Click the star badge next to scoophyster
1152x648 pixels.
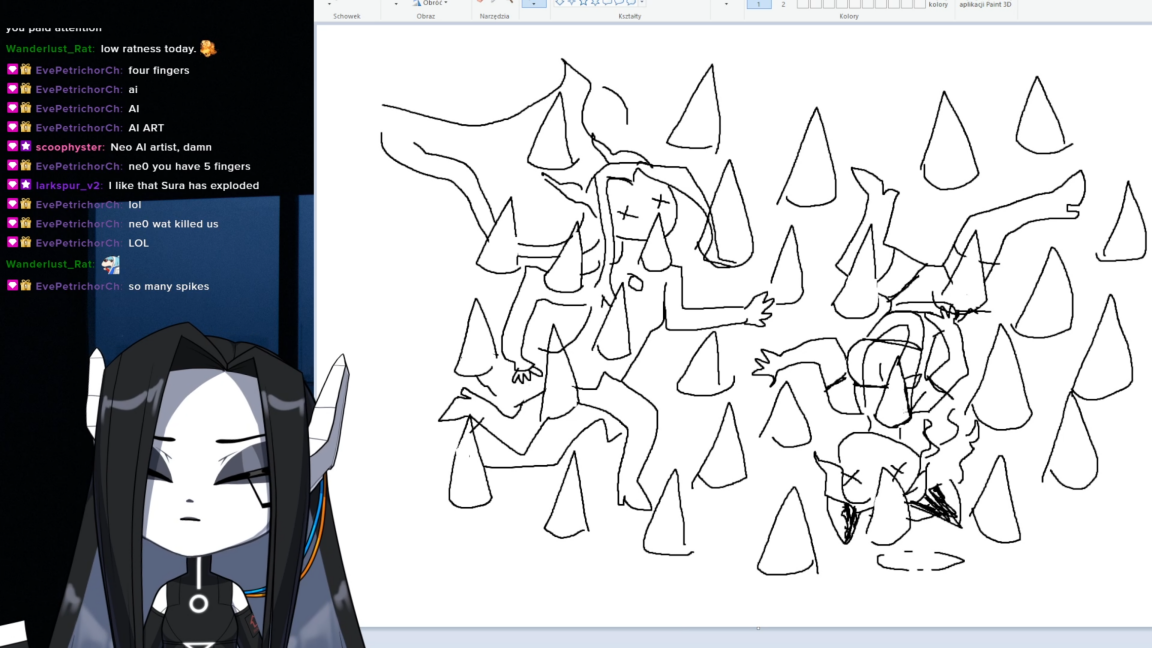(26, 146)
